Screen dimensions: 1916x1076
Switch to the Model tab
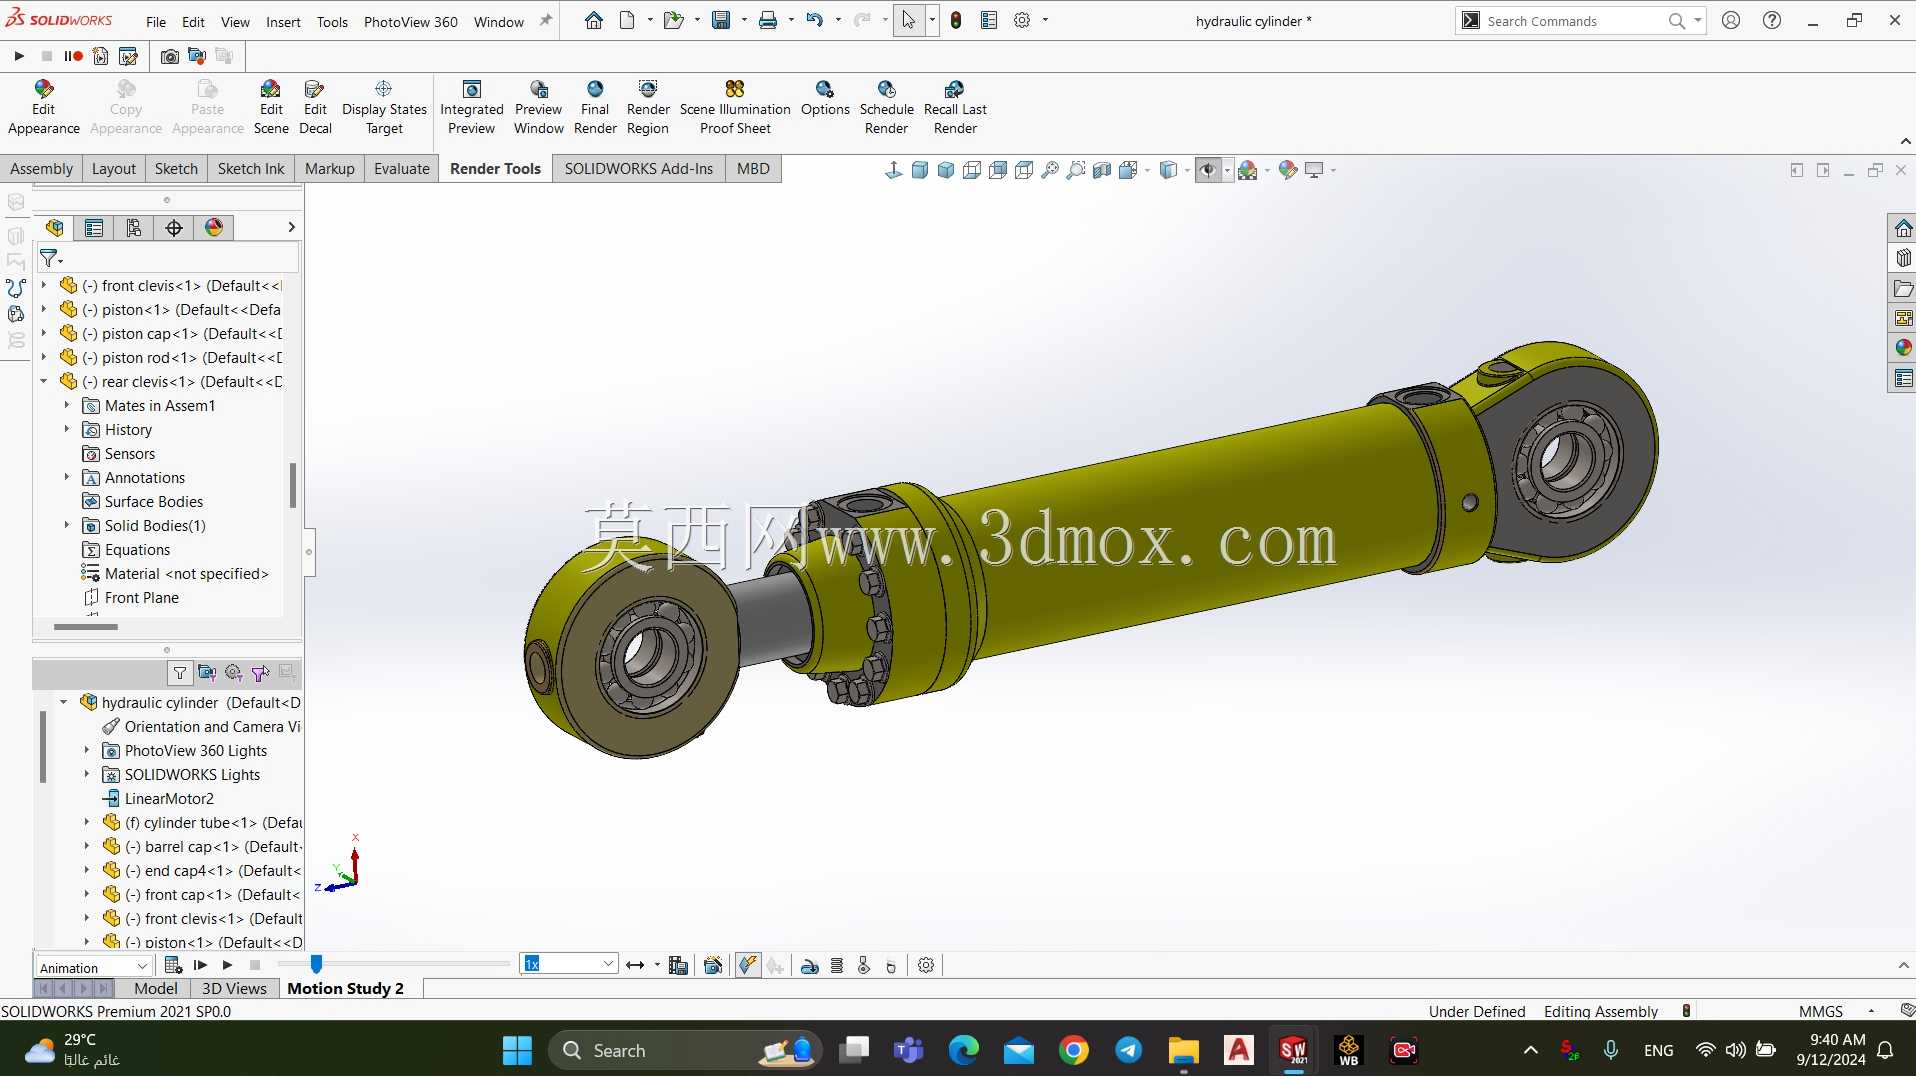(x=156, y=988)
